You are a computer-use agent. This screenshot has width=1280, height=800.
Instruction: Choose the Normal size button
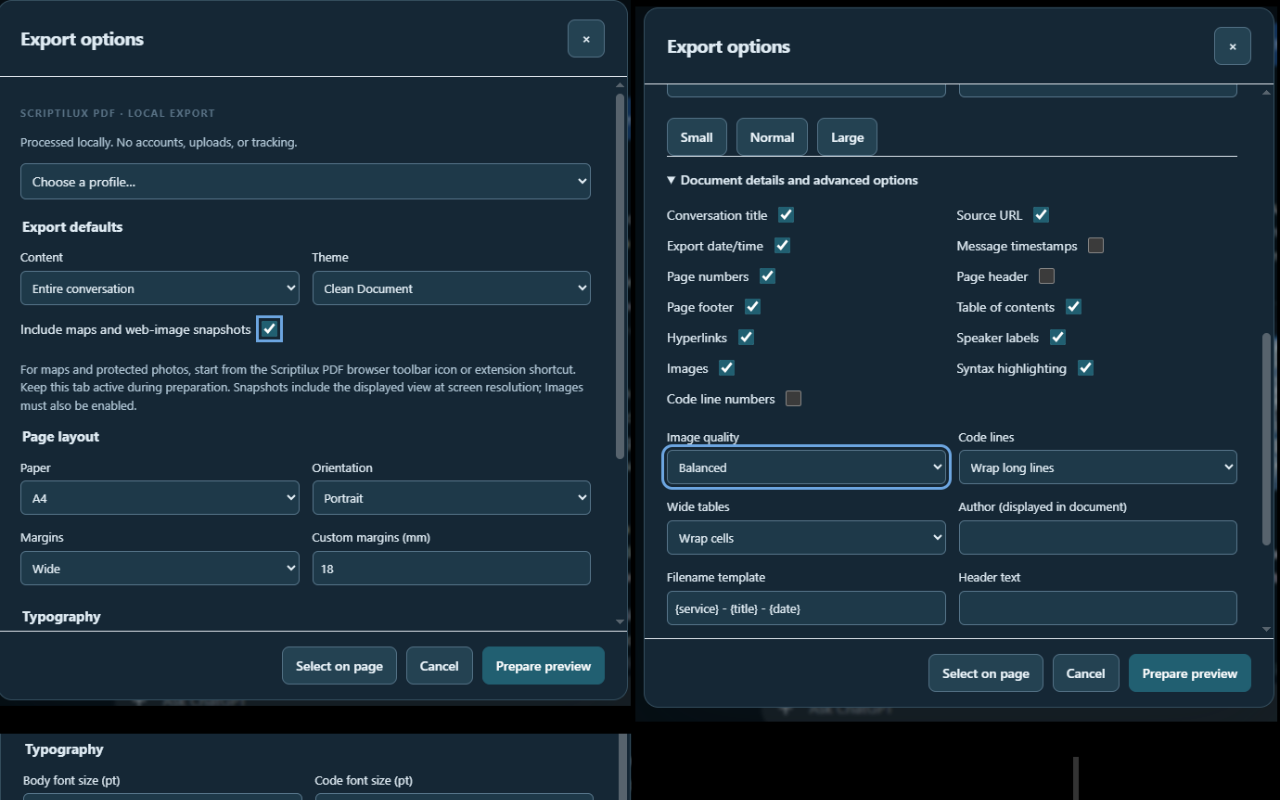(x=772, y=137)
